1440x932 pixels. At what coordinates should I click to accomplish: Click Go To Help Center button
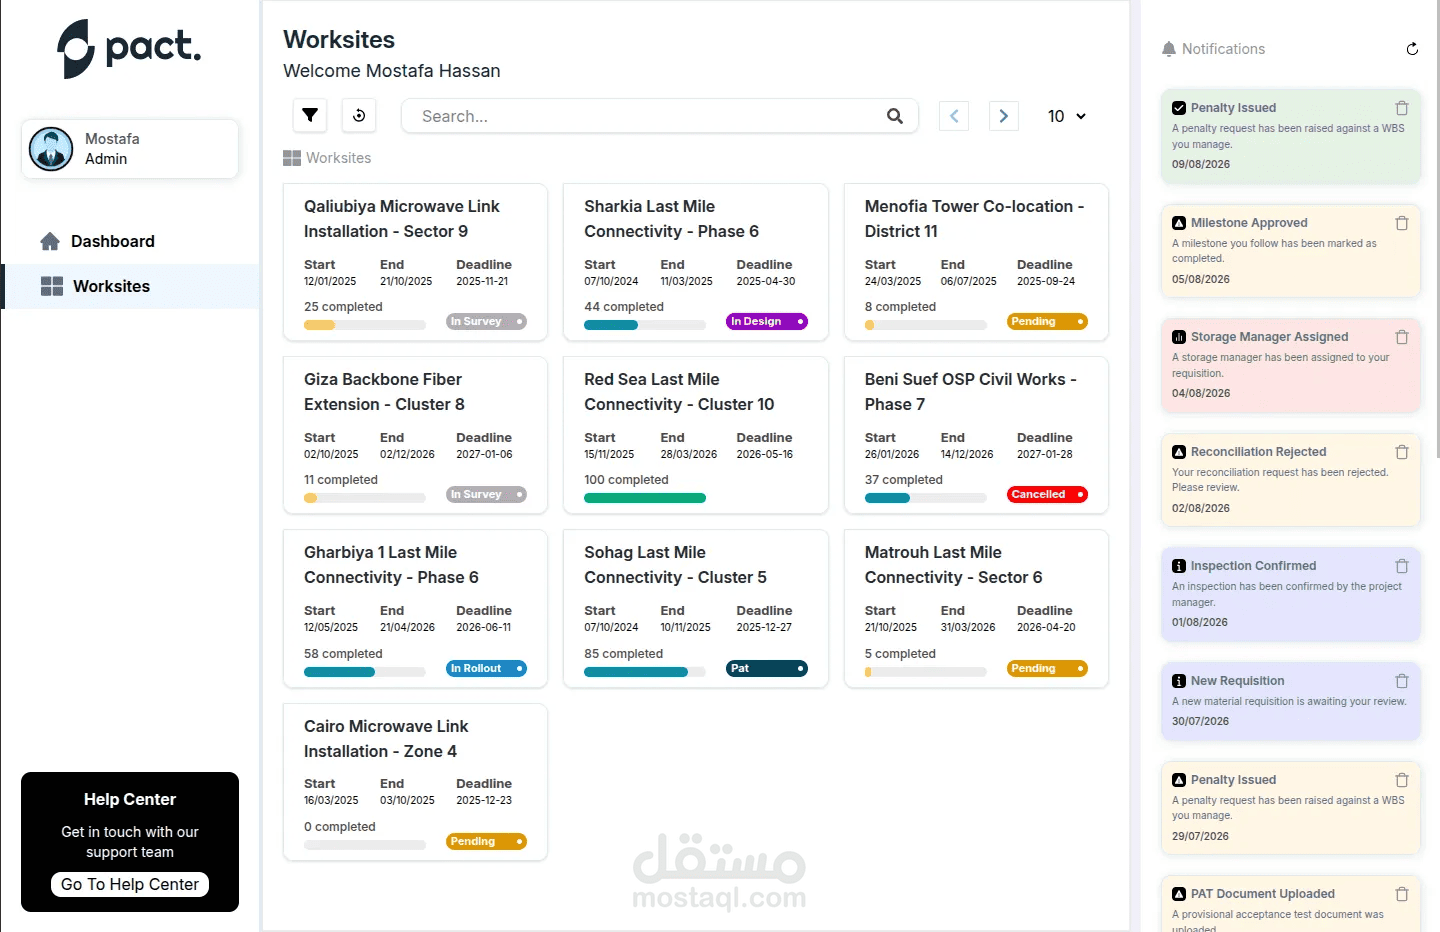pyautogui.click(x=130, y=884)
